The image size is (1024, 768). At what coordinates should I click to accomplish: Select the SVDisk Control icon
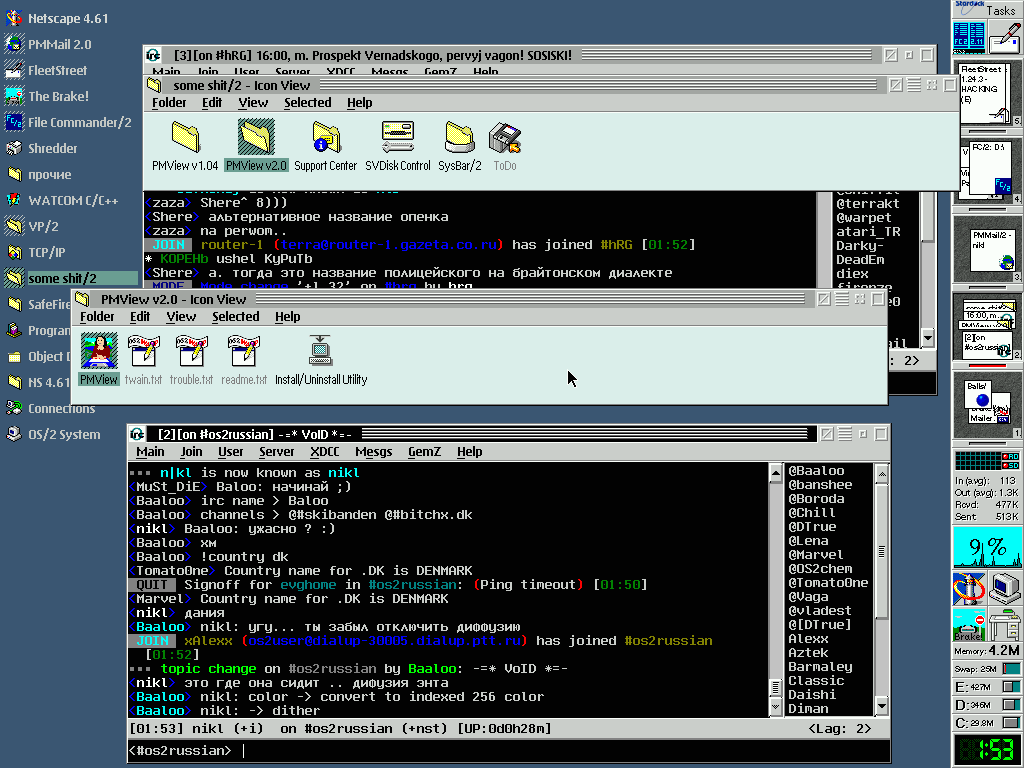[x=398, y=146]
